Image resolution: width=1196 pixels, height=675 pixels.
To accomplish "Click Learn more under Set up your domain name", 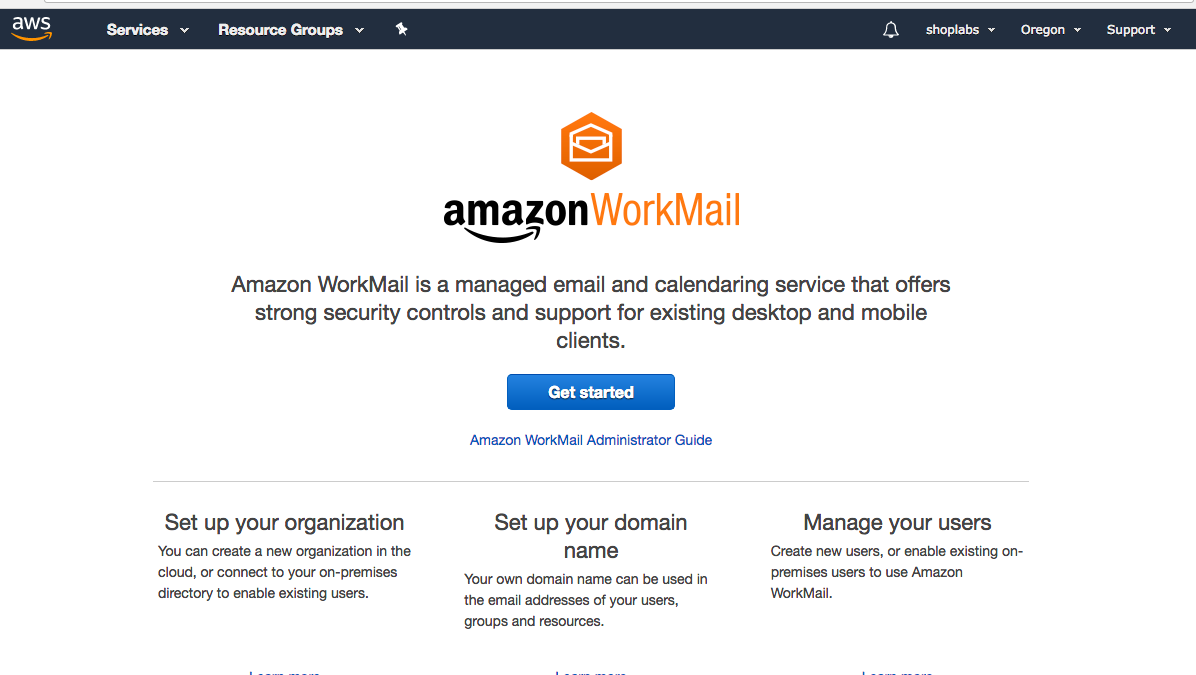I will tap(590, 672).
